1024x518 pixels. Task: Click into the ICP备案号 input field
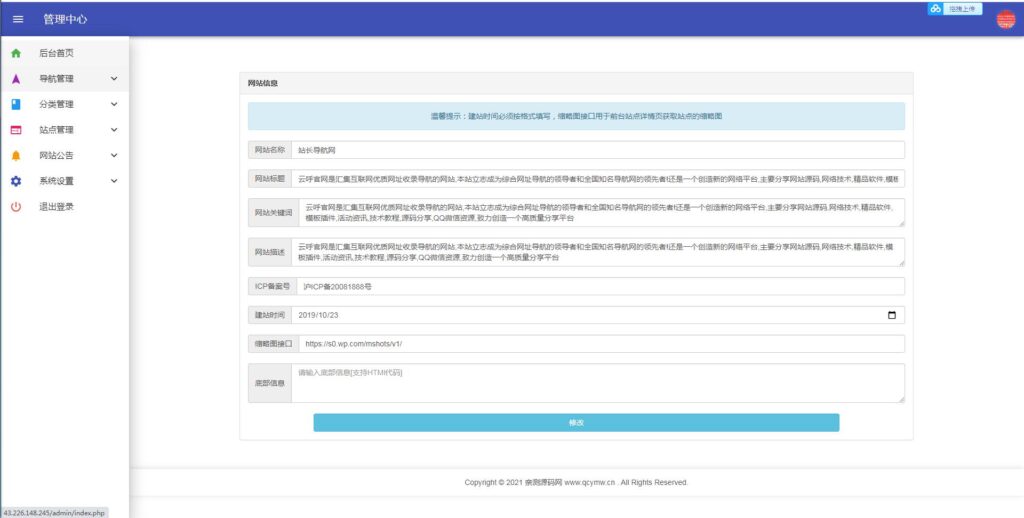click(x=601, y=286)
